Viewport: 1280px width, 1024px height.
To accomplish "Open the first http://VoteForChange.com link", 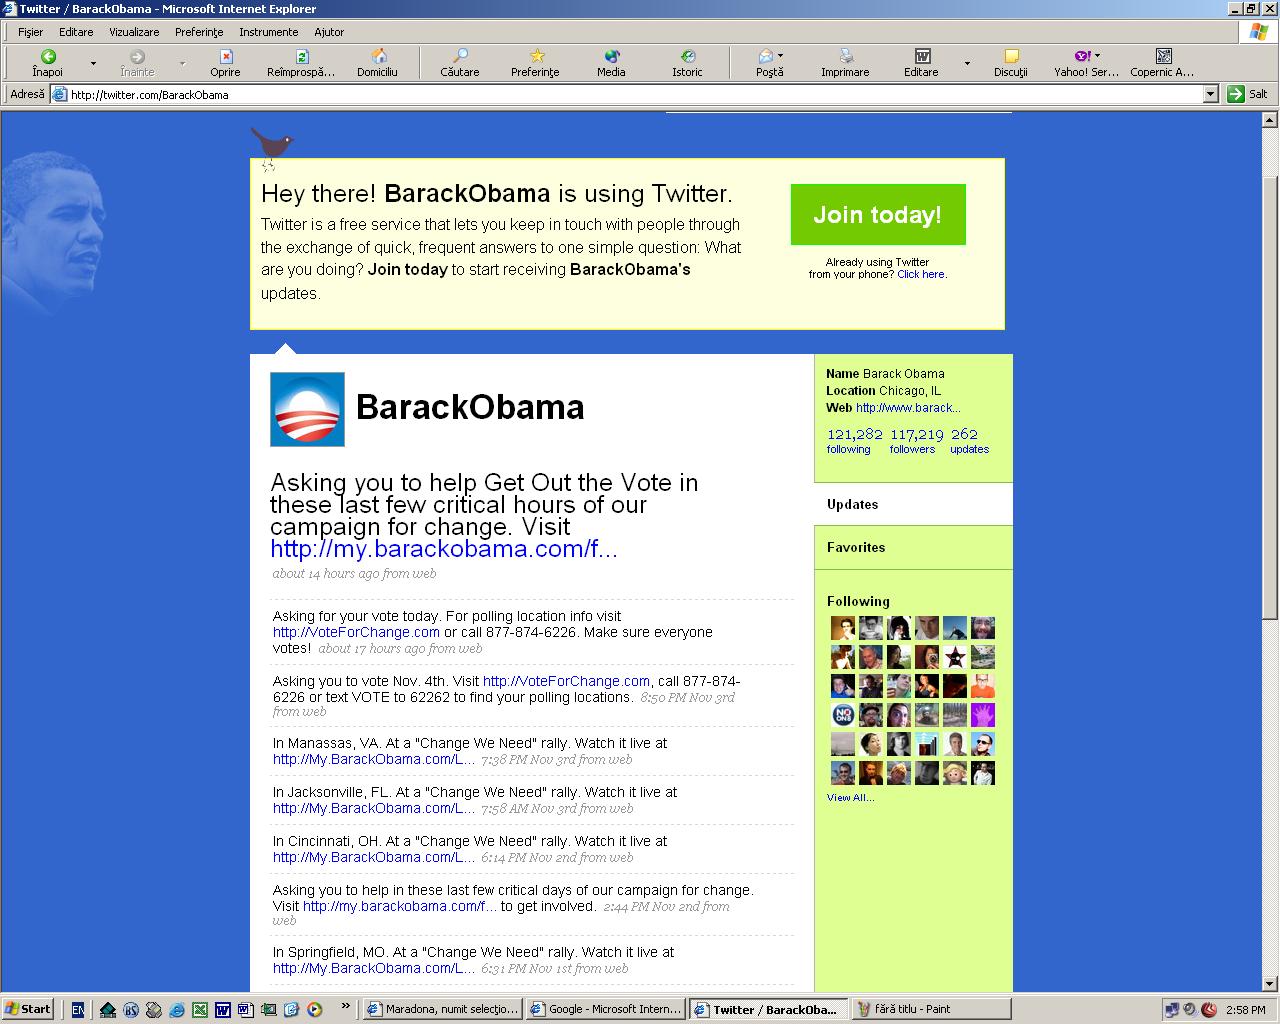I will (x=356, y=632).
